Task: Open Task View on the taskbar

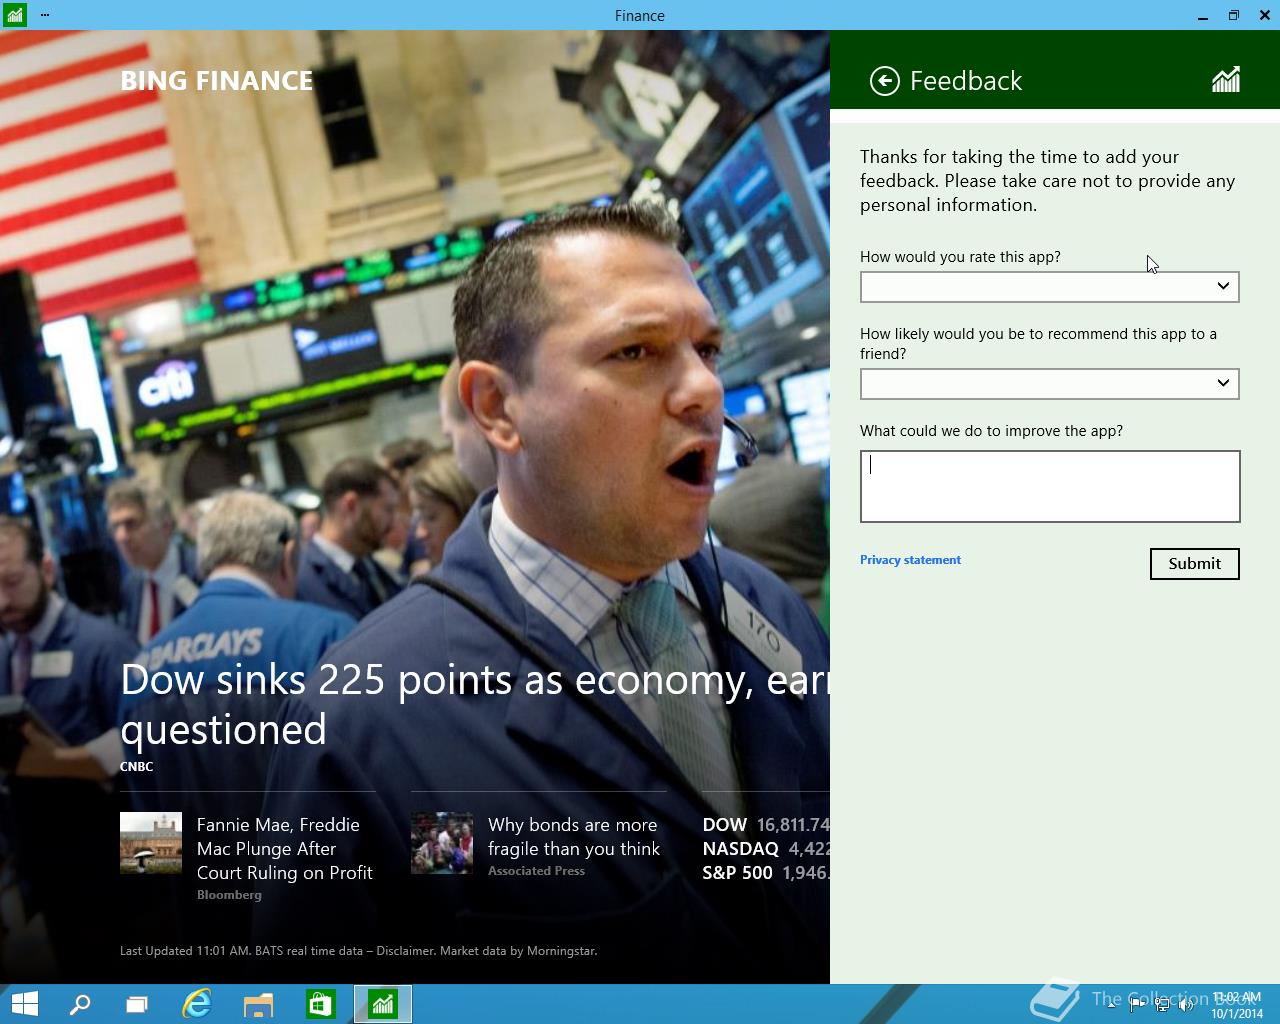Action: click(137, 1004)
